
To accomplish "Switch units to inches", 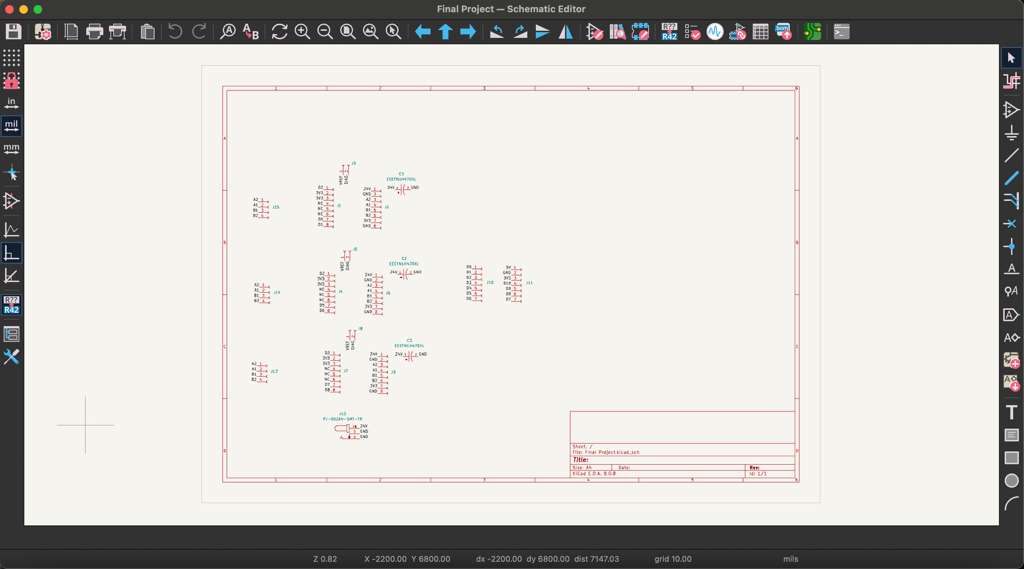I will (x=11, y=103).
